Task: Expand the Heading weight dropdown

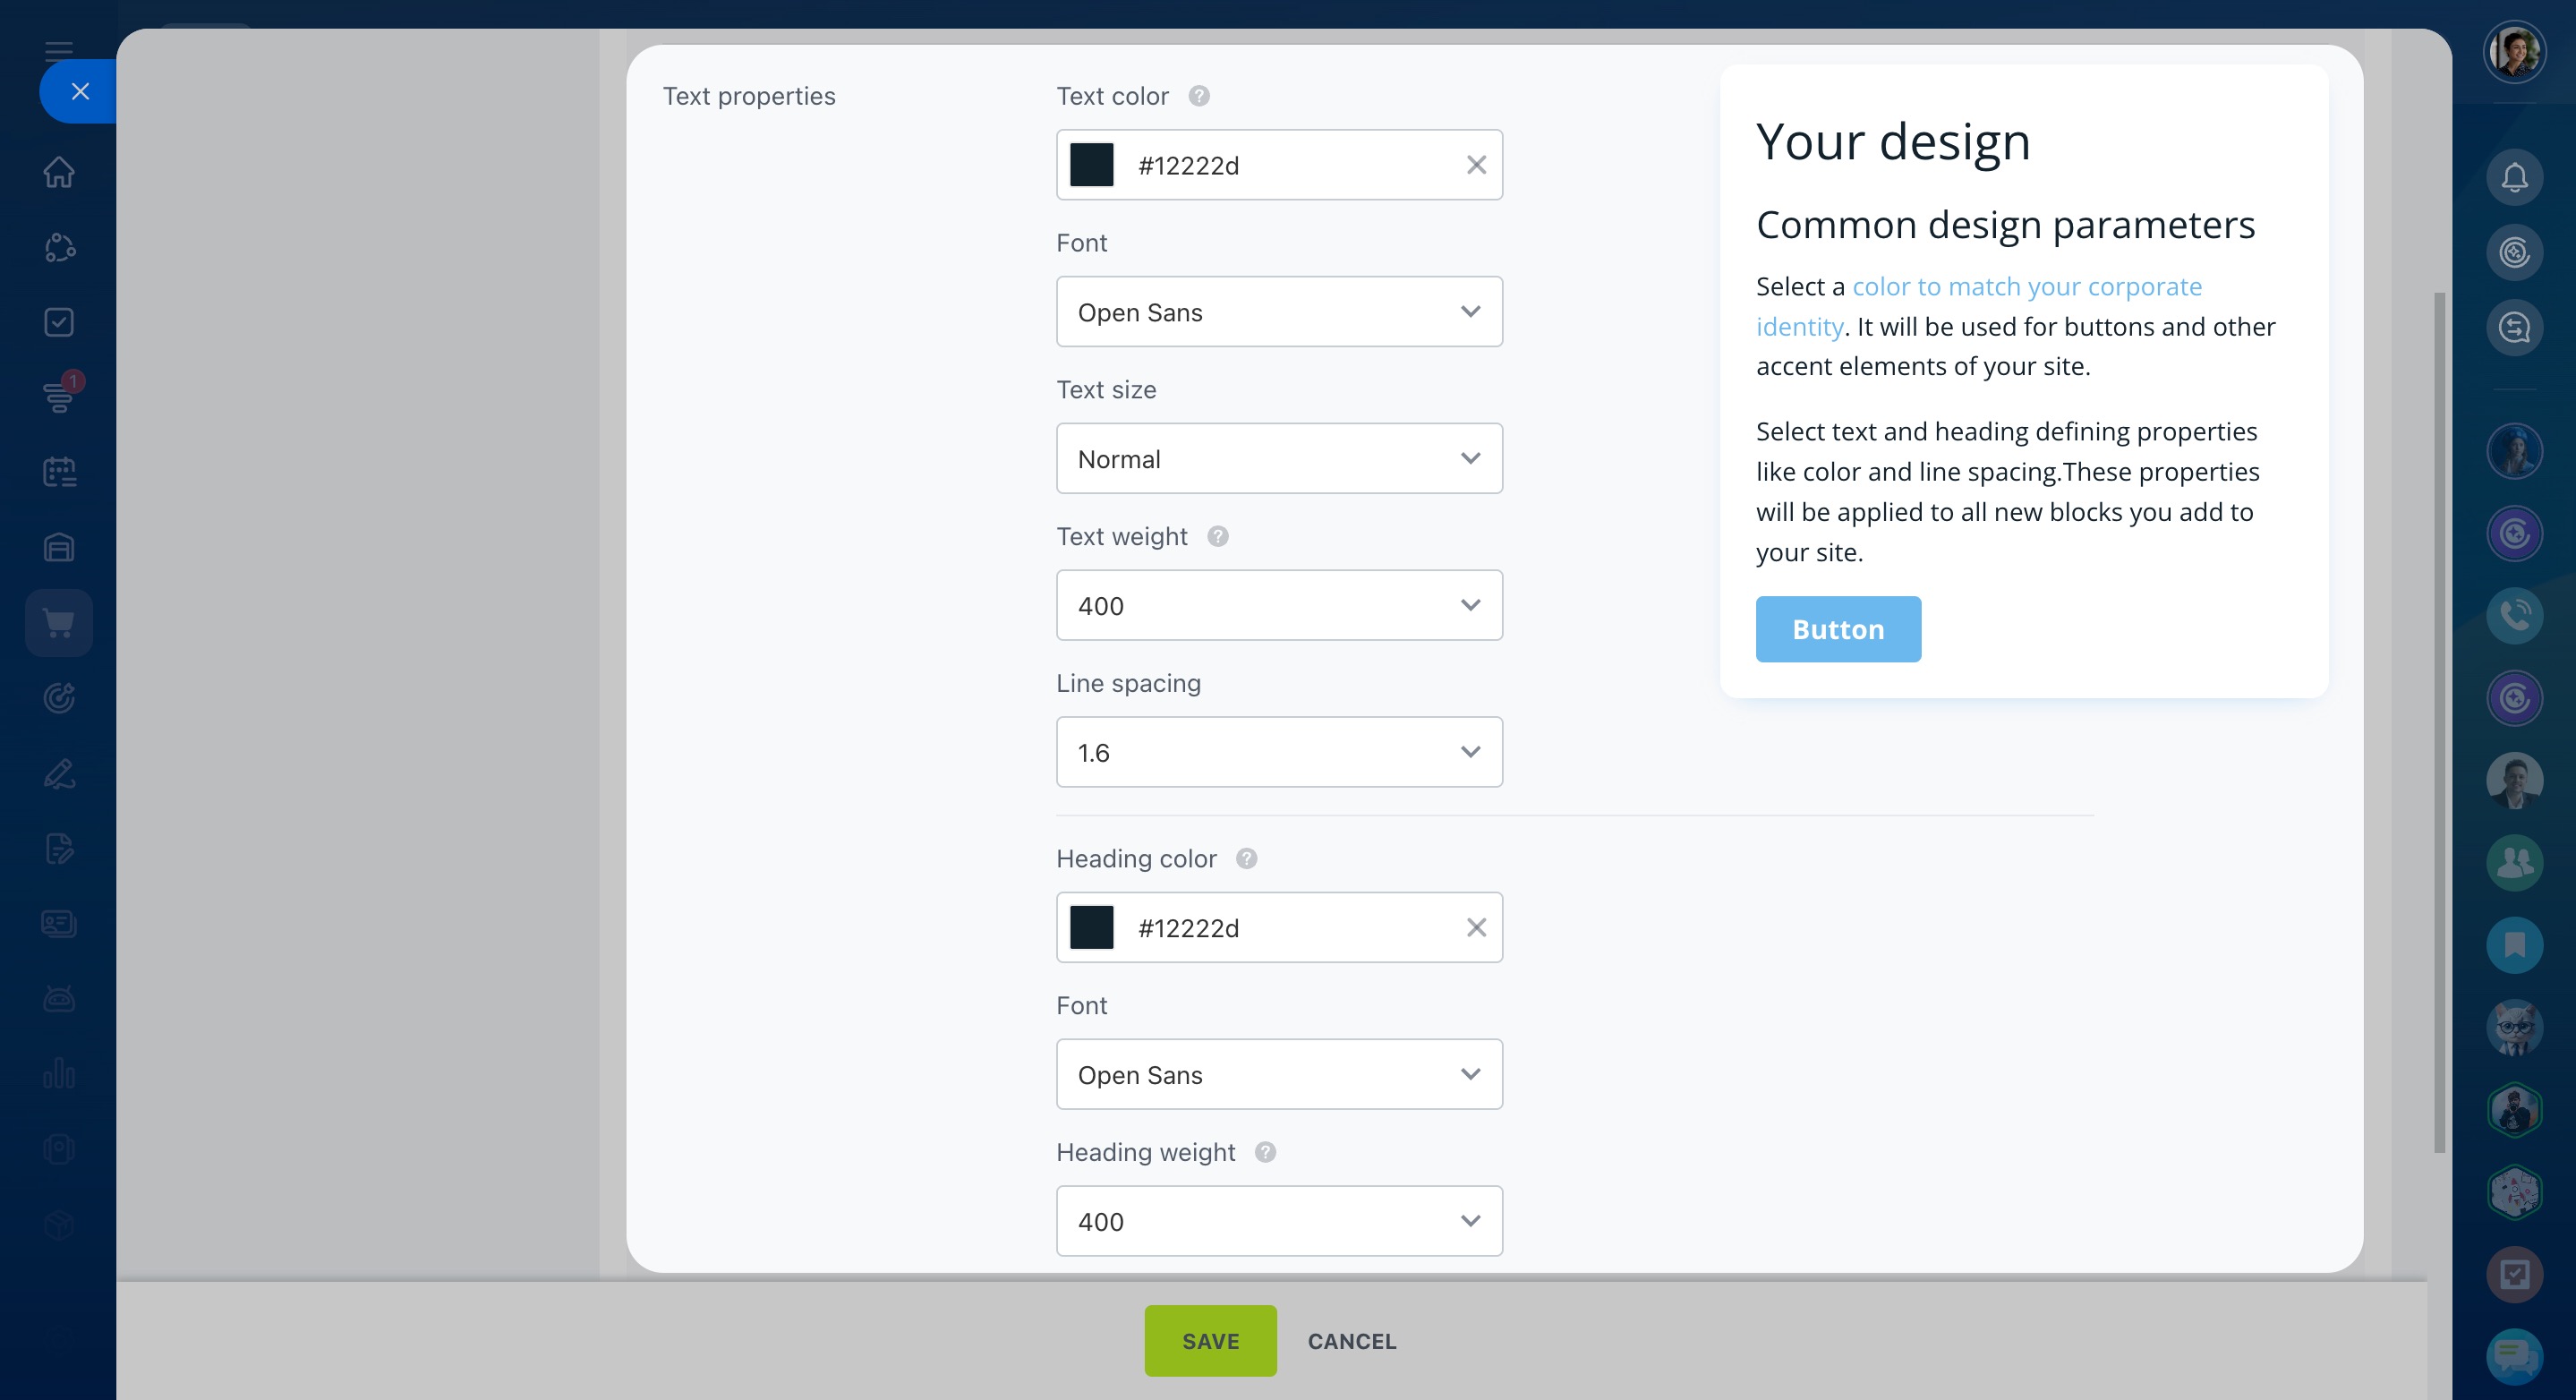Action: pyautogui.click(x=1279, y=1221)
